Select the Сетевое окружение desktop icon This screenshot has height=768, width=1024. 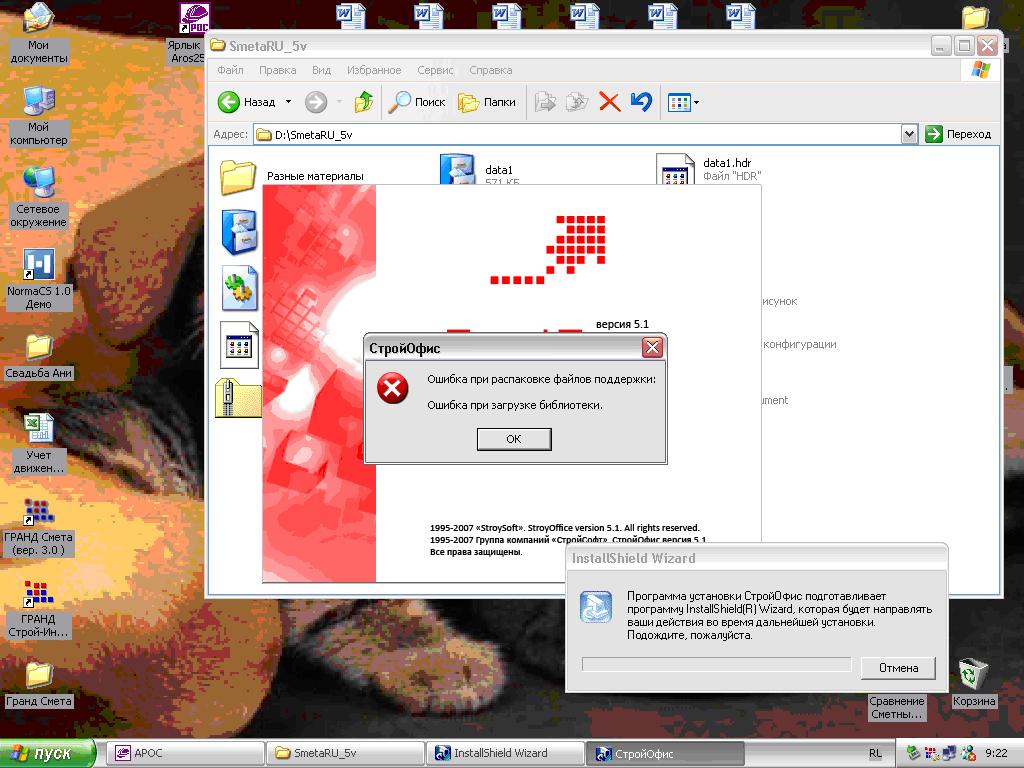39,197
